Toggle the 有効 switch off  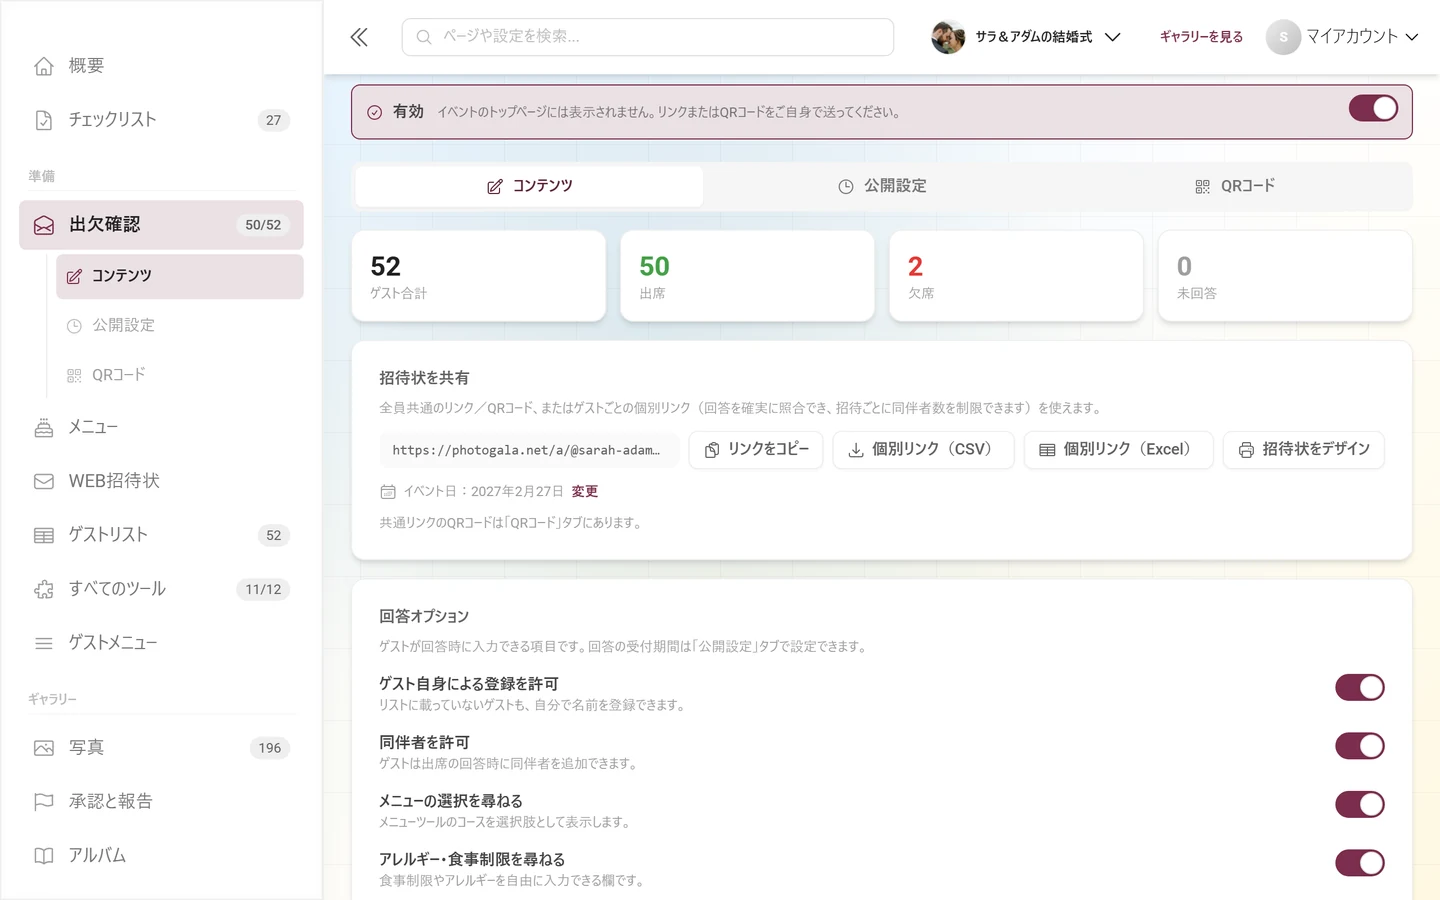tap(1373, 108)
